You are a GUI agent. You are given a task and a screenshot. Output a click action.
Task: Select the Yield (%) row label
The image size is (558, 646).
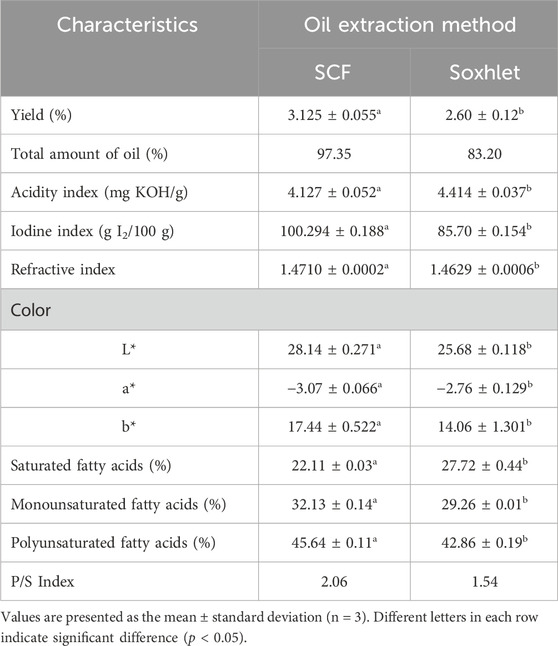(x=41, y=115)
